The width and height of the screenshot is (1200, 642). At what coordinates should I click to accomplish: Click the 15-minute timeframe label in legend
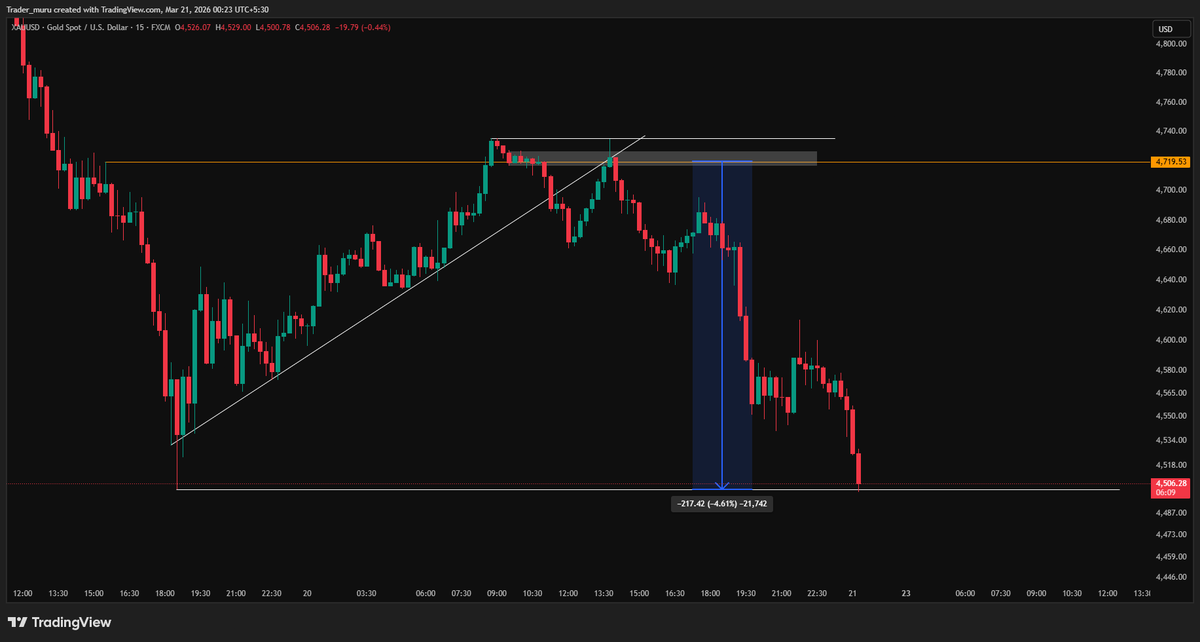tap(139, 29)
